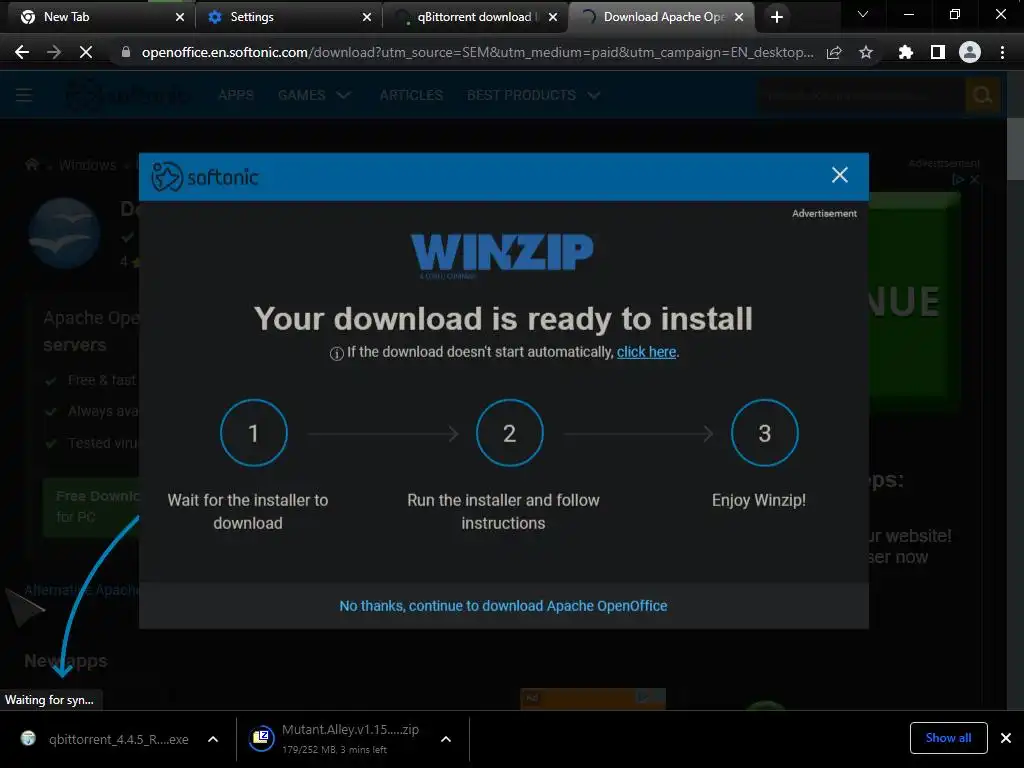Open Chrome three-dot menu
The height and width of the screenshot is (768, 1024).
[1002, 52]
